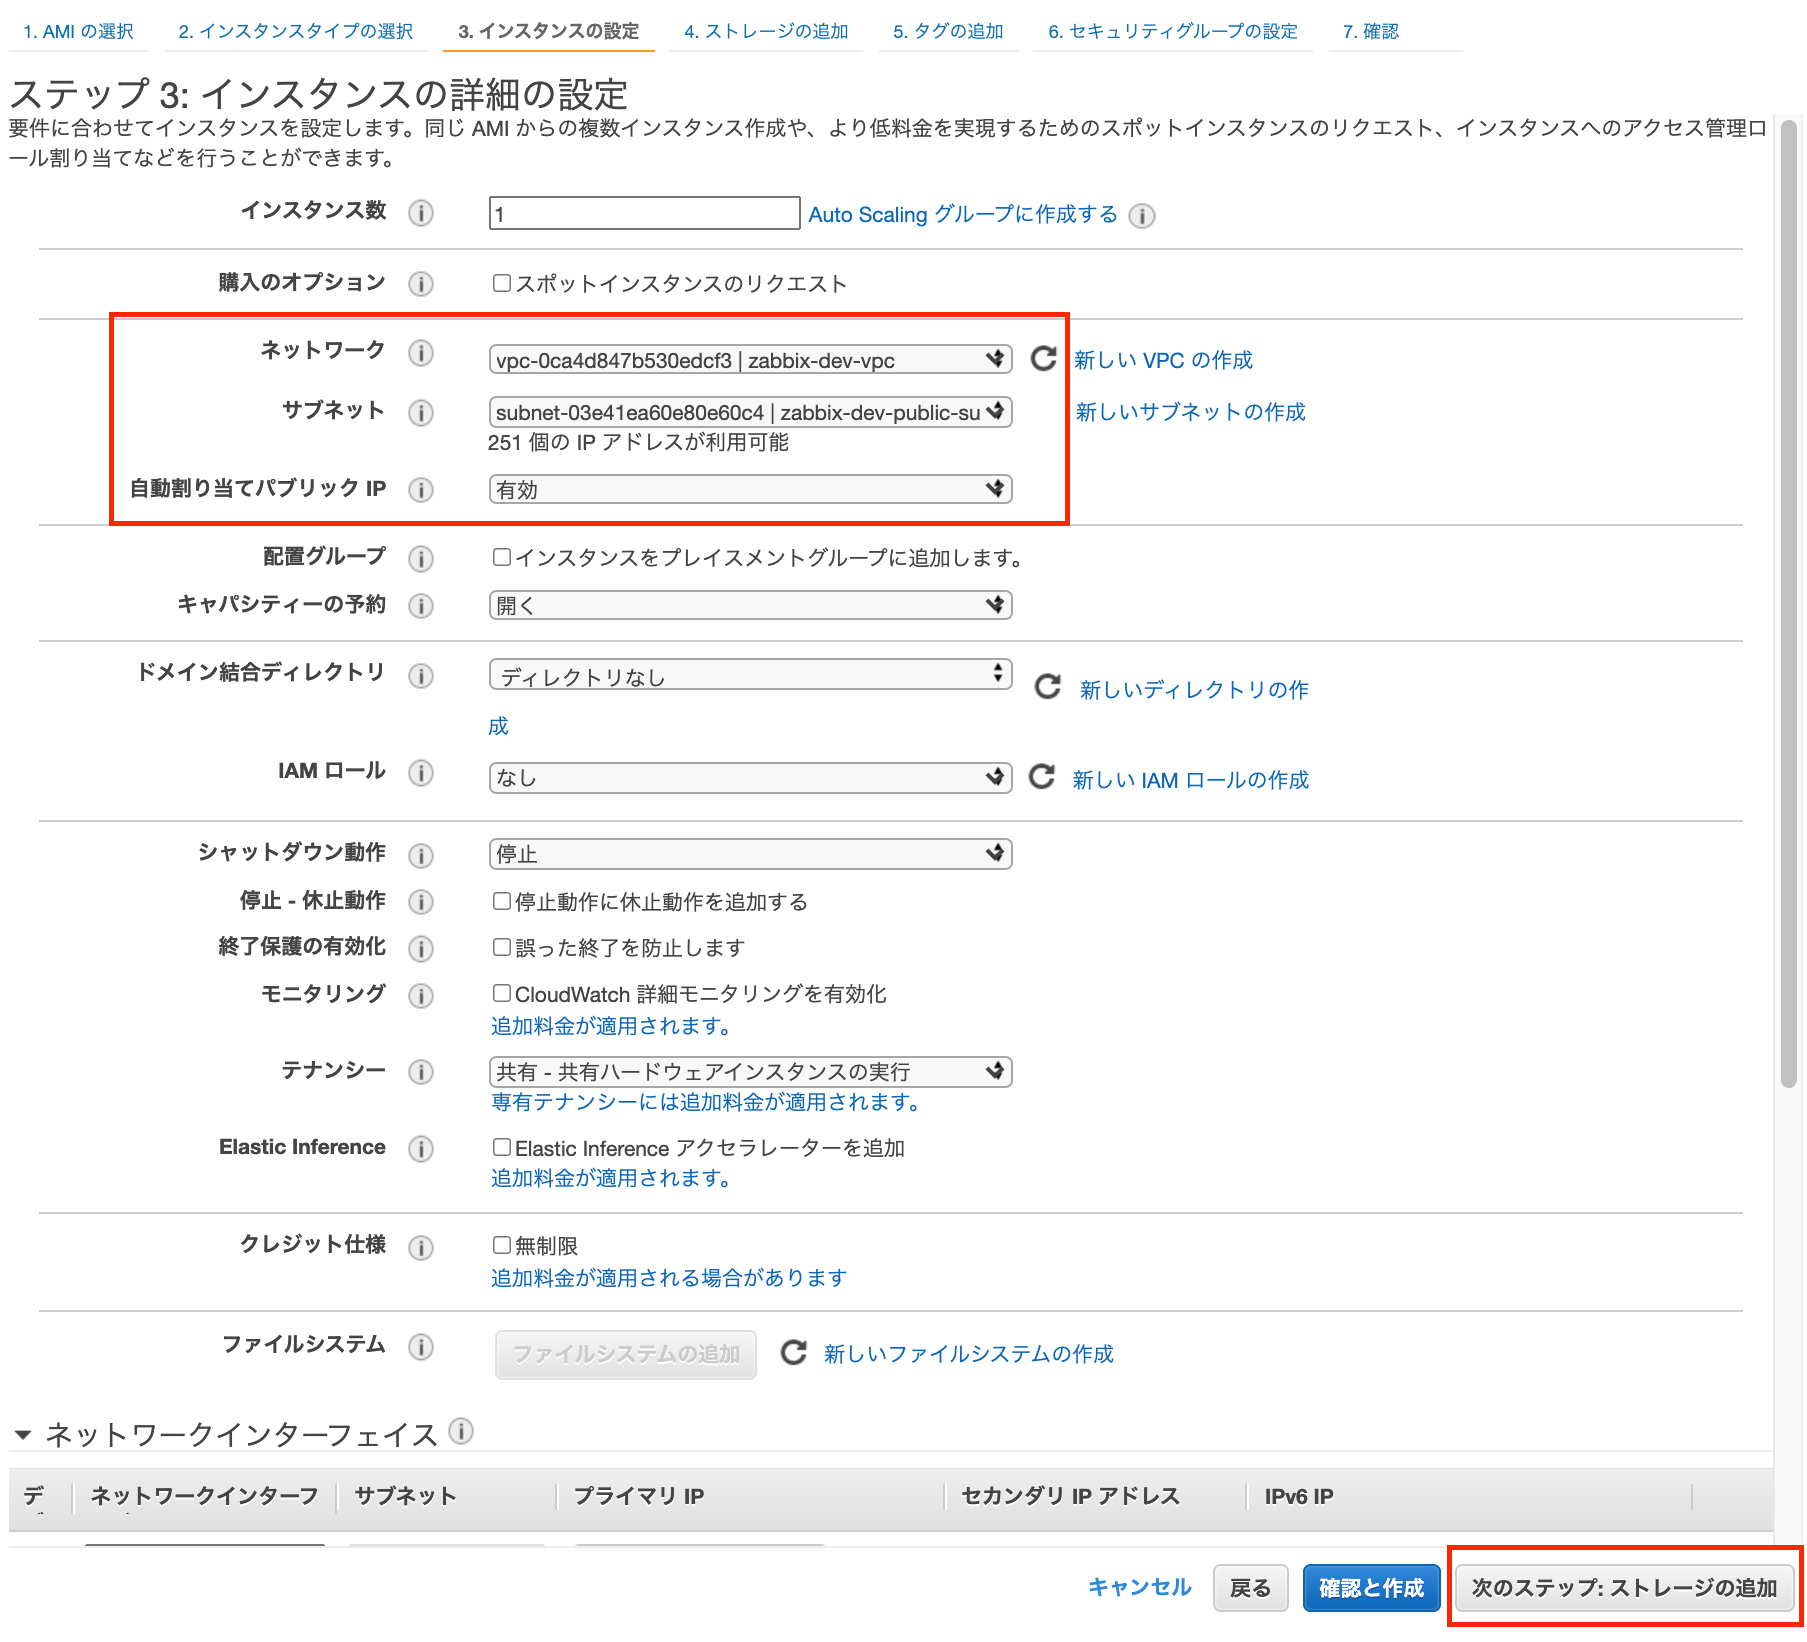Click the info icon beside インスタンス数
The width and height of the screenshot is (1807, 1642).
click(421, 213)
